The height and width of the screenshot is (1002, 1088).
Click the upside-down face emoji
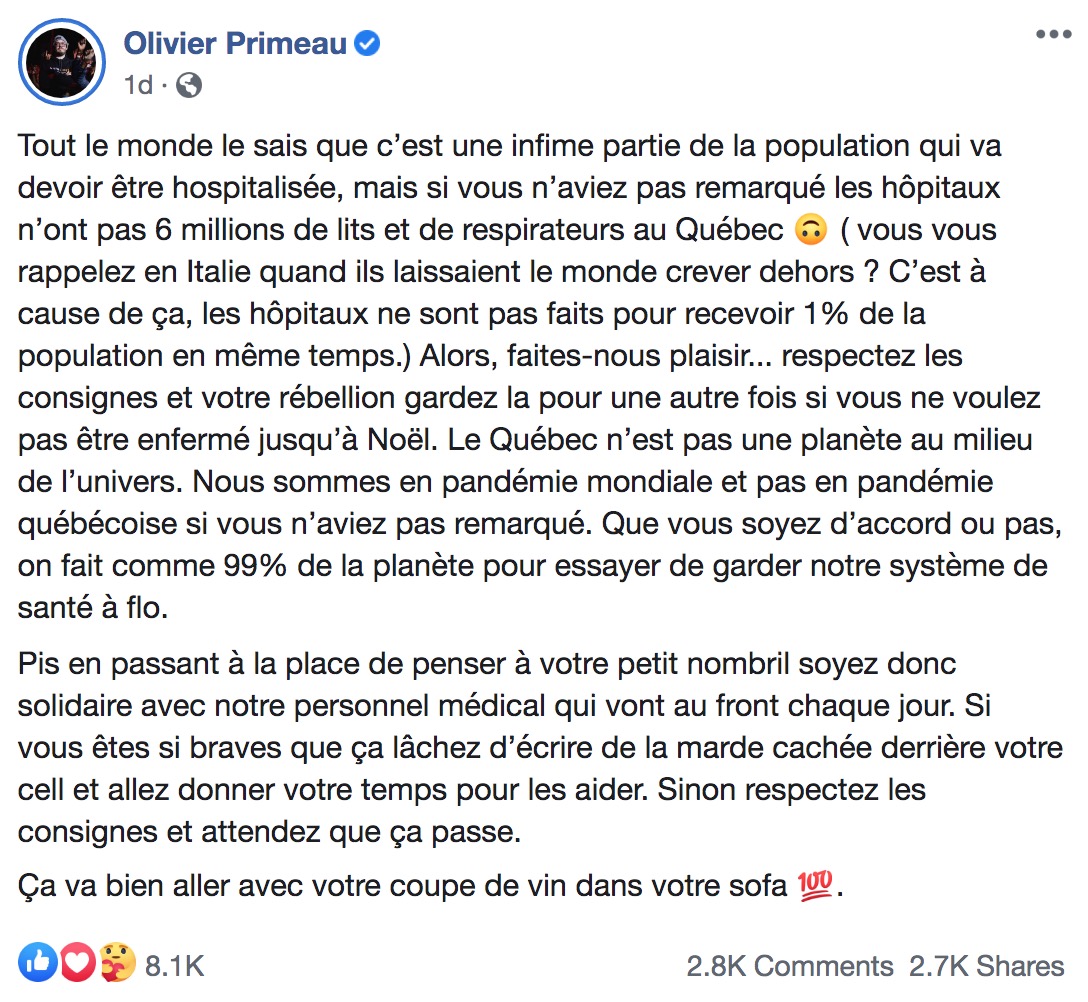coord(810,230)
